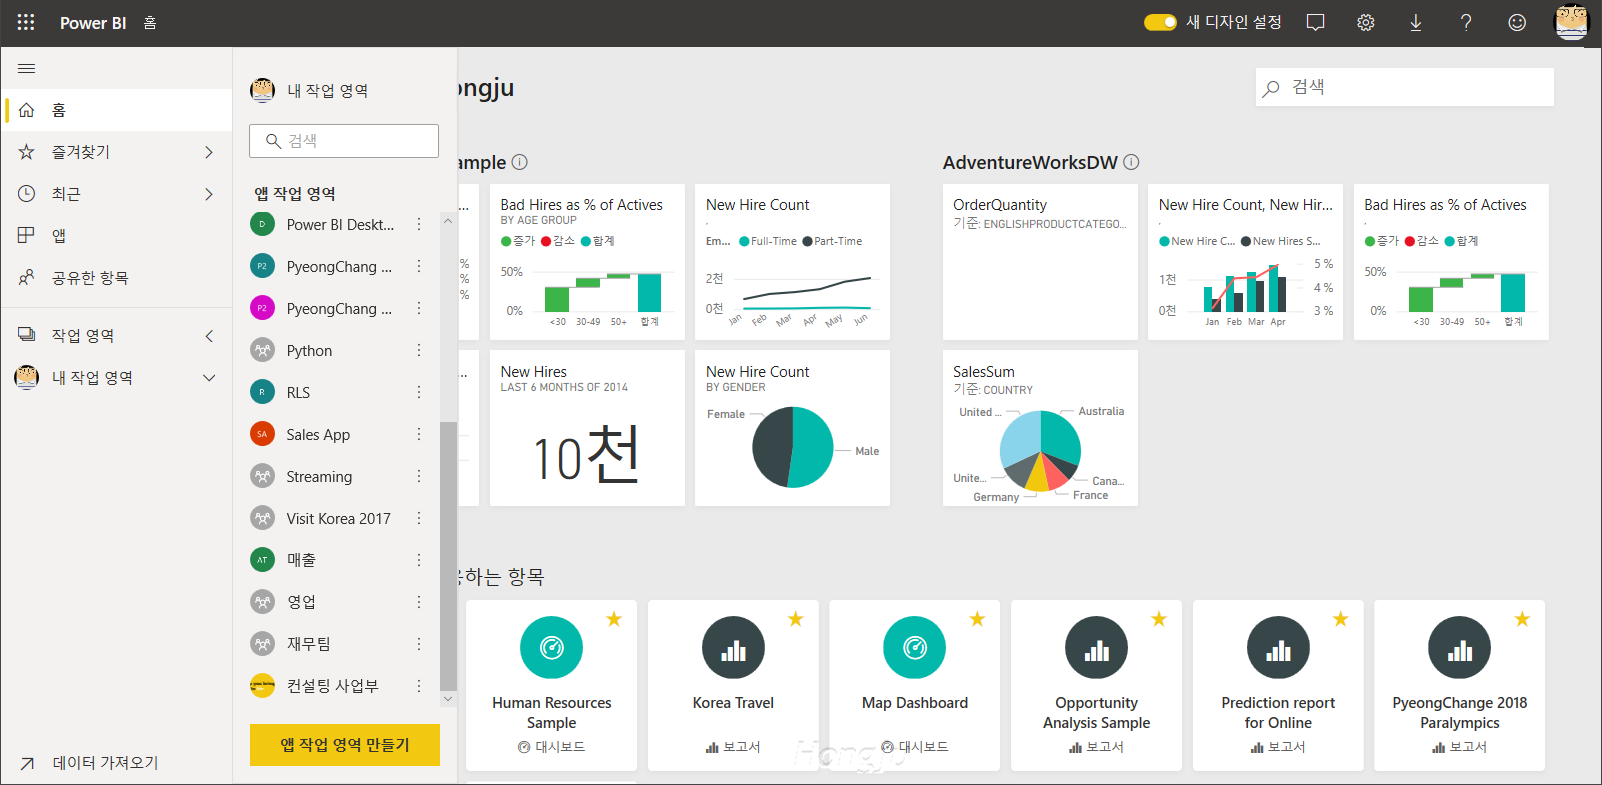Image resolution: width=1602 pixels, height=785 pixels.
Task: Click the workspace list scrollbar thumb
Action: 448,556
